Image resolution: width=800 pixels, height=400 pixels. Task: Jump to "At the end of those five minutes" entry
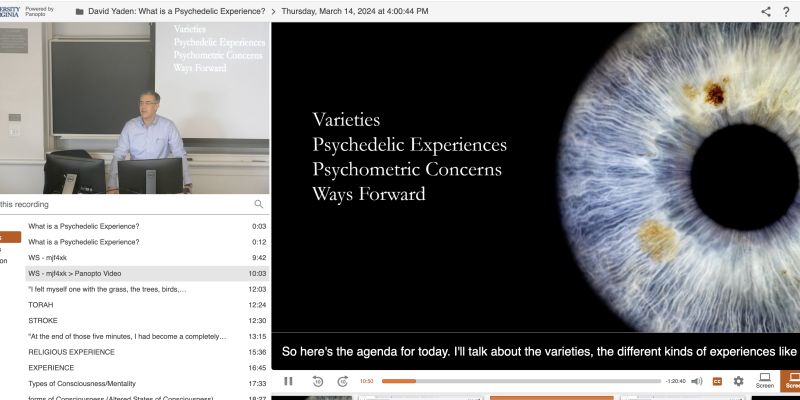(147, 336)
